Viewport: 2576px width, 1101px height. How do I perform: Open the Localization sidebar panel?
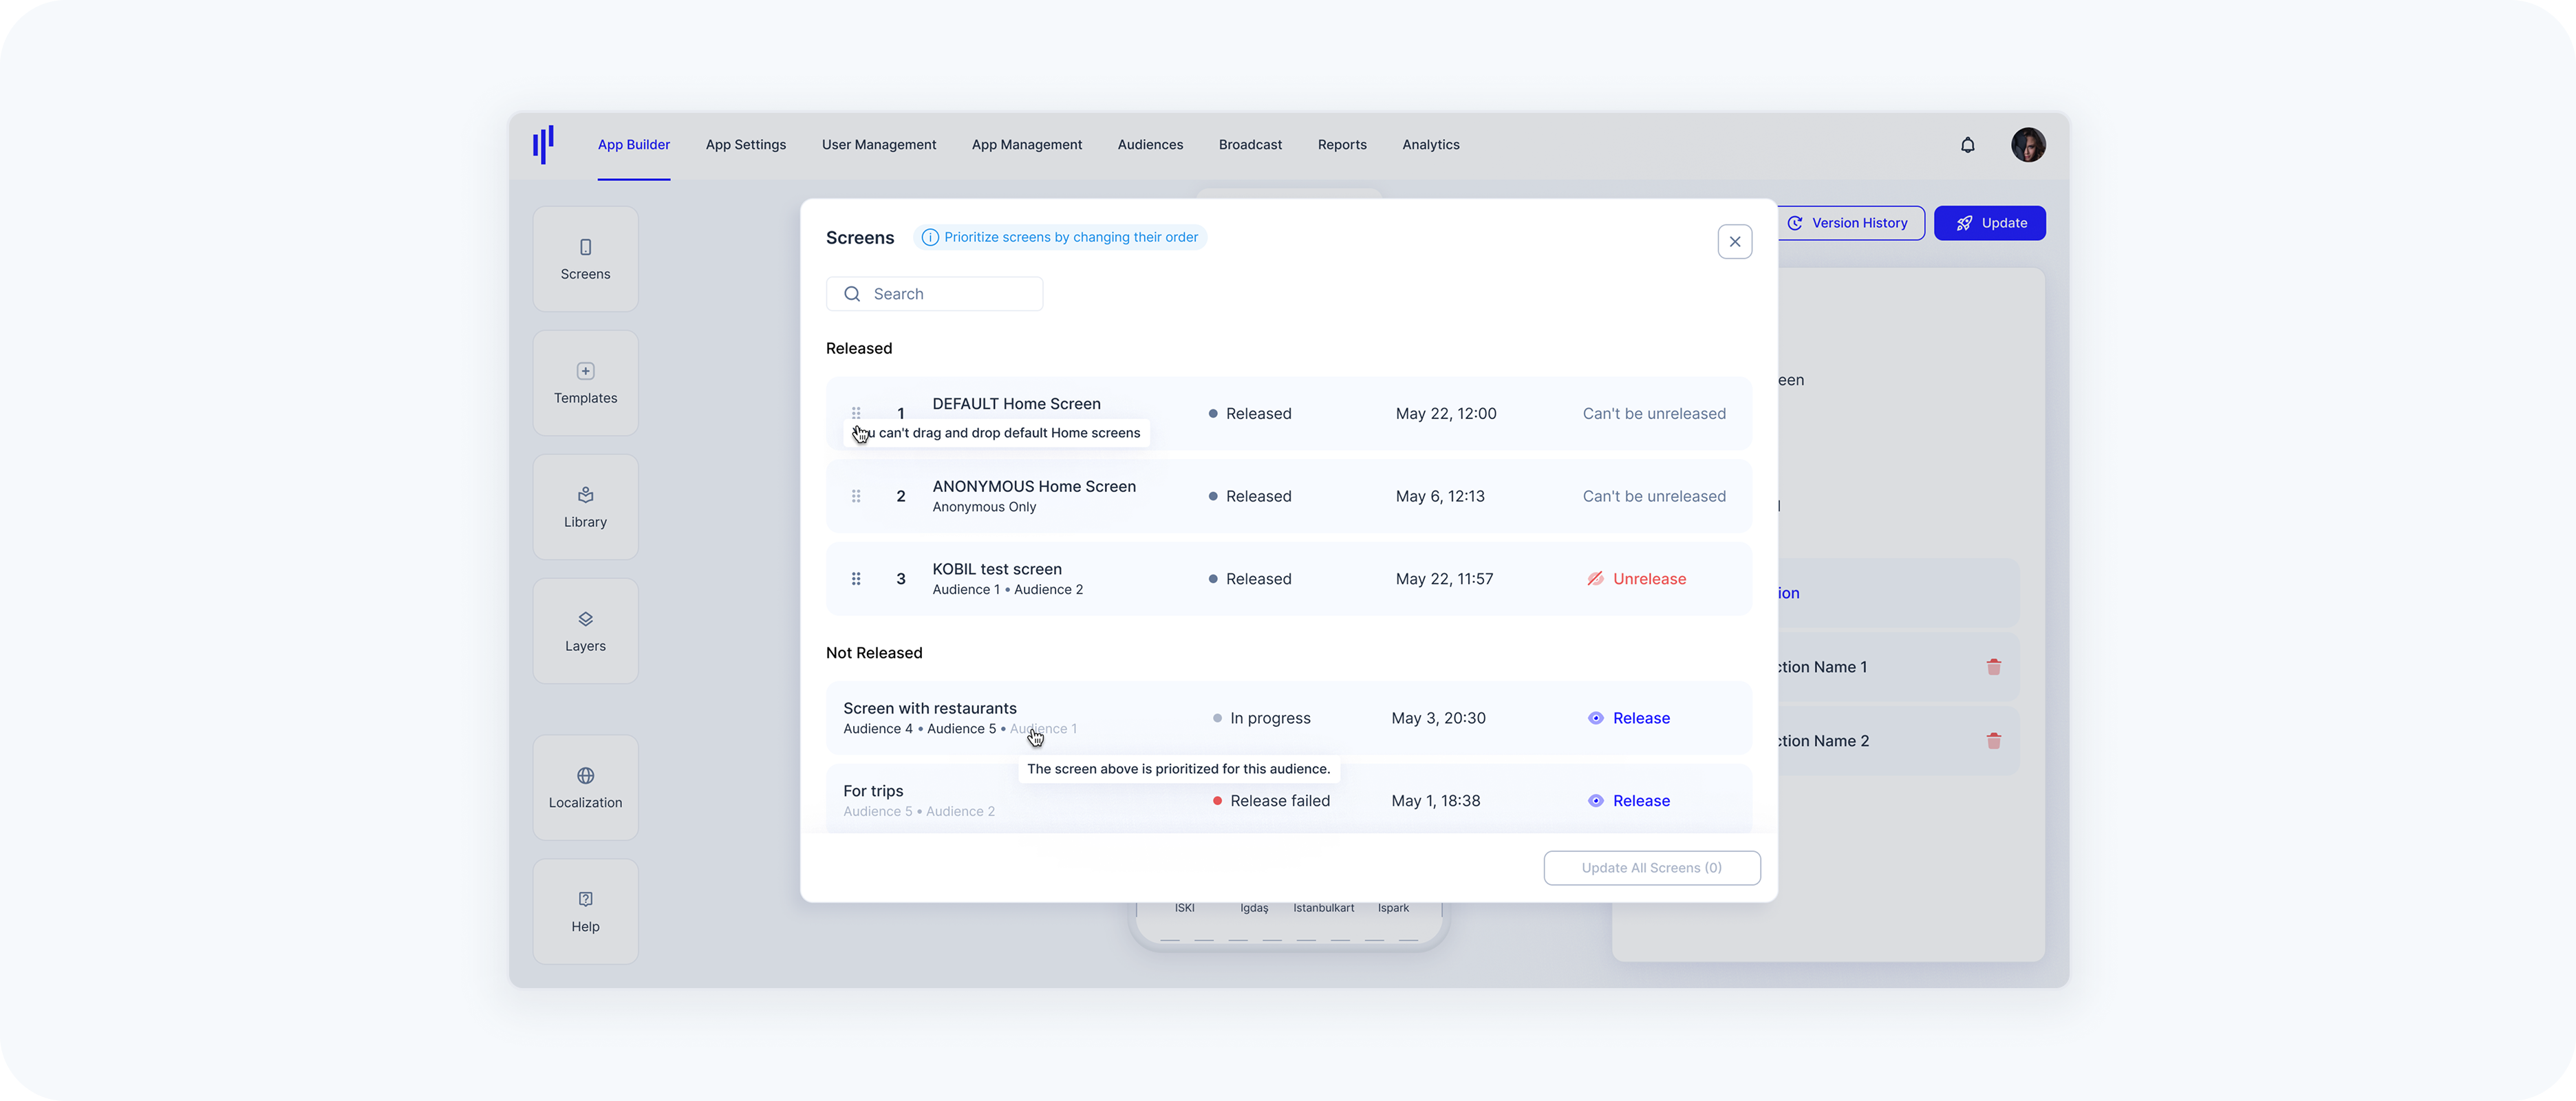coord(585,787)
